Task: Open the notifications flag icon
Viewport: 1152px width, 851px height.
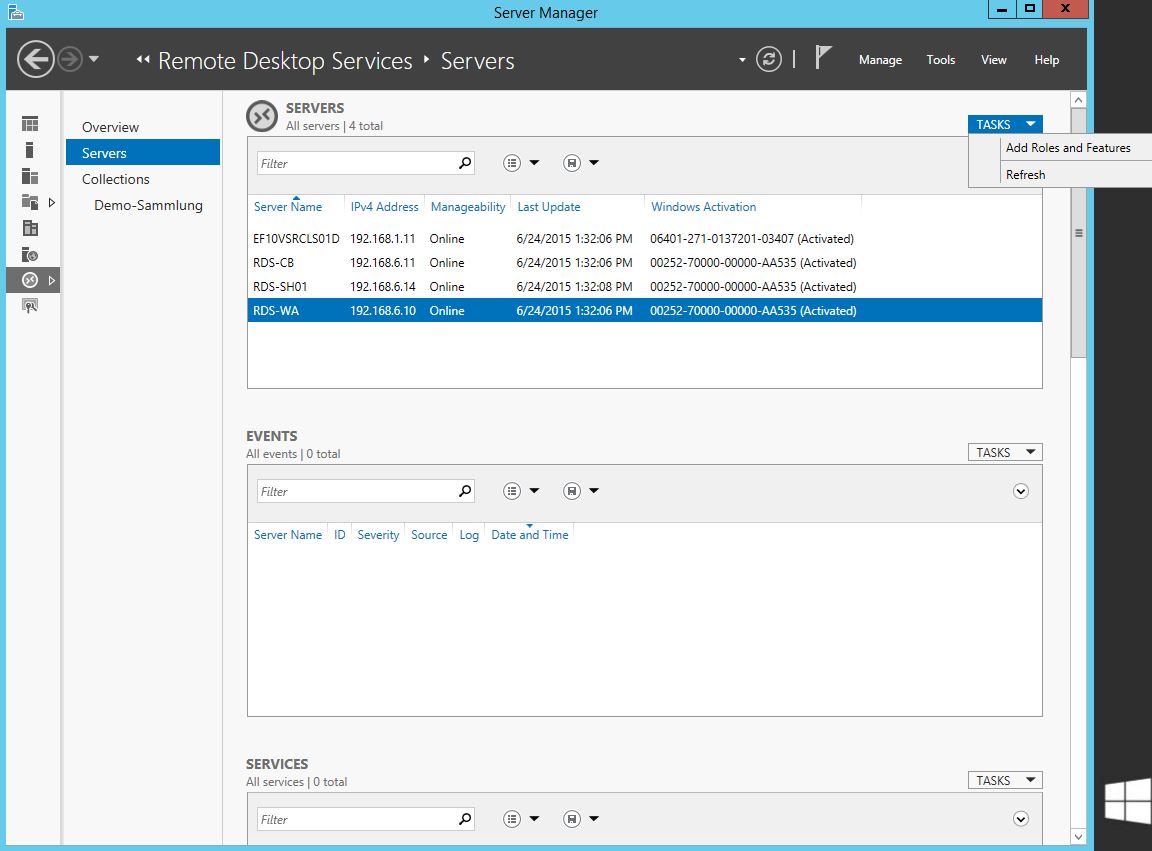Action: click(x=823, y=59)
